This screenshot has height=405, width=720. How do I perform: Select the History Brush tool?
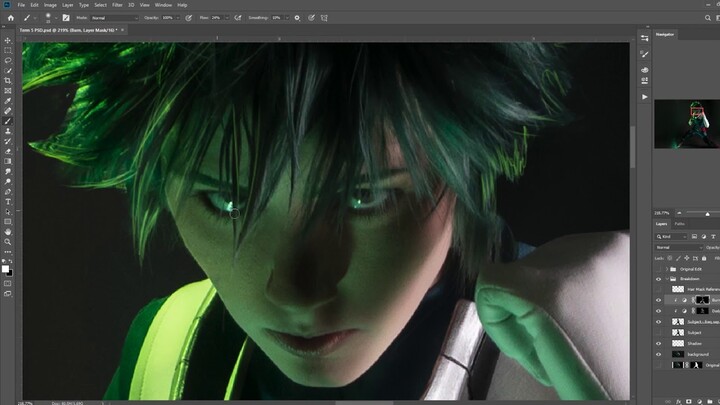click(8, 141)
